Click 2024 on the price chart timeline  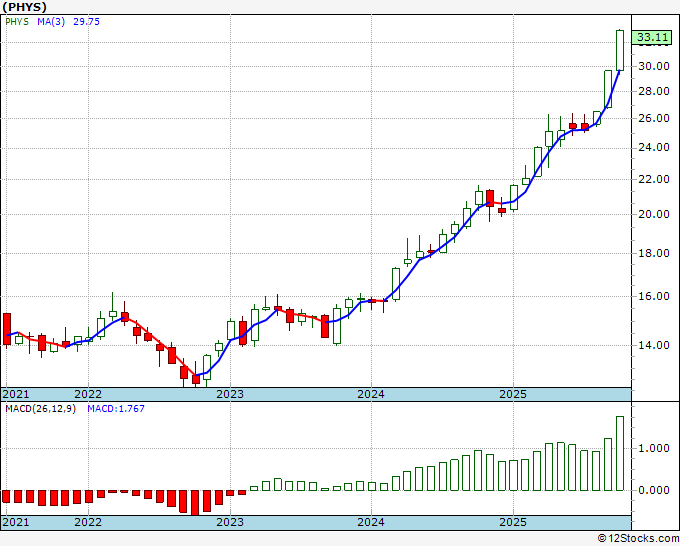(371, 394)
